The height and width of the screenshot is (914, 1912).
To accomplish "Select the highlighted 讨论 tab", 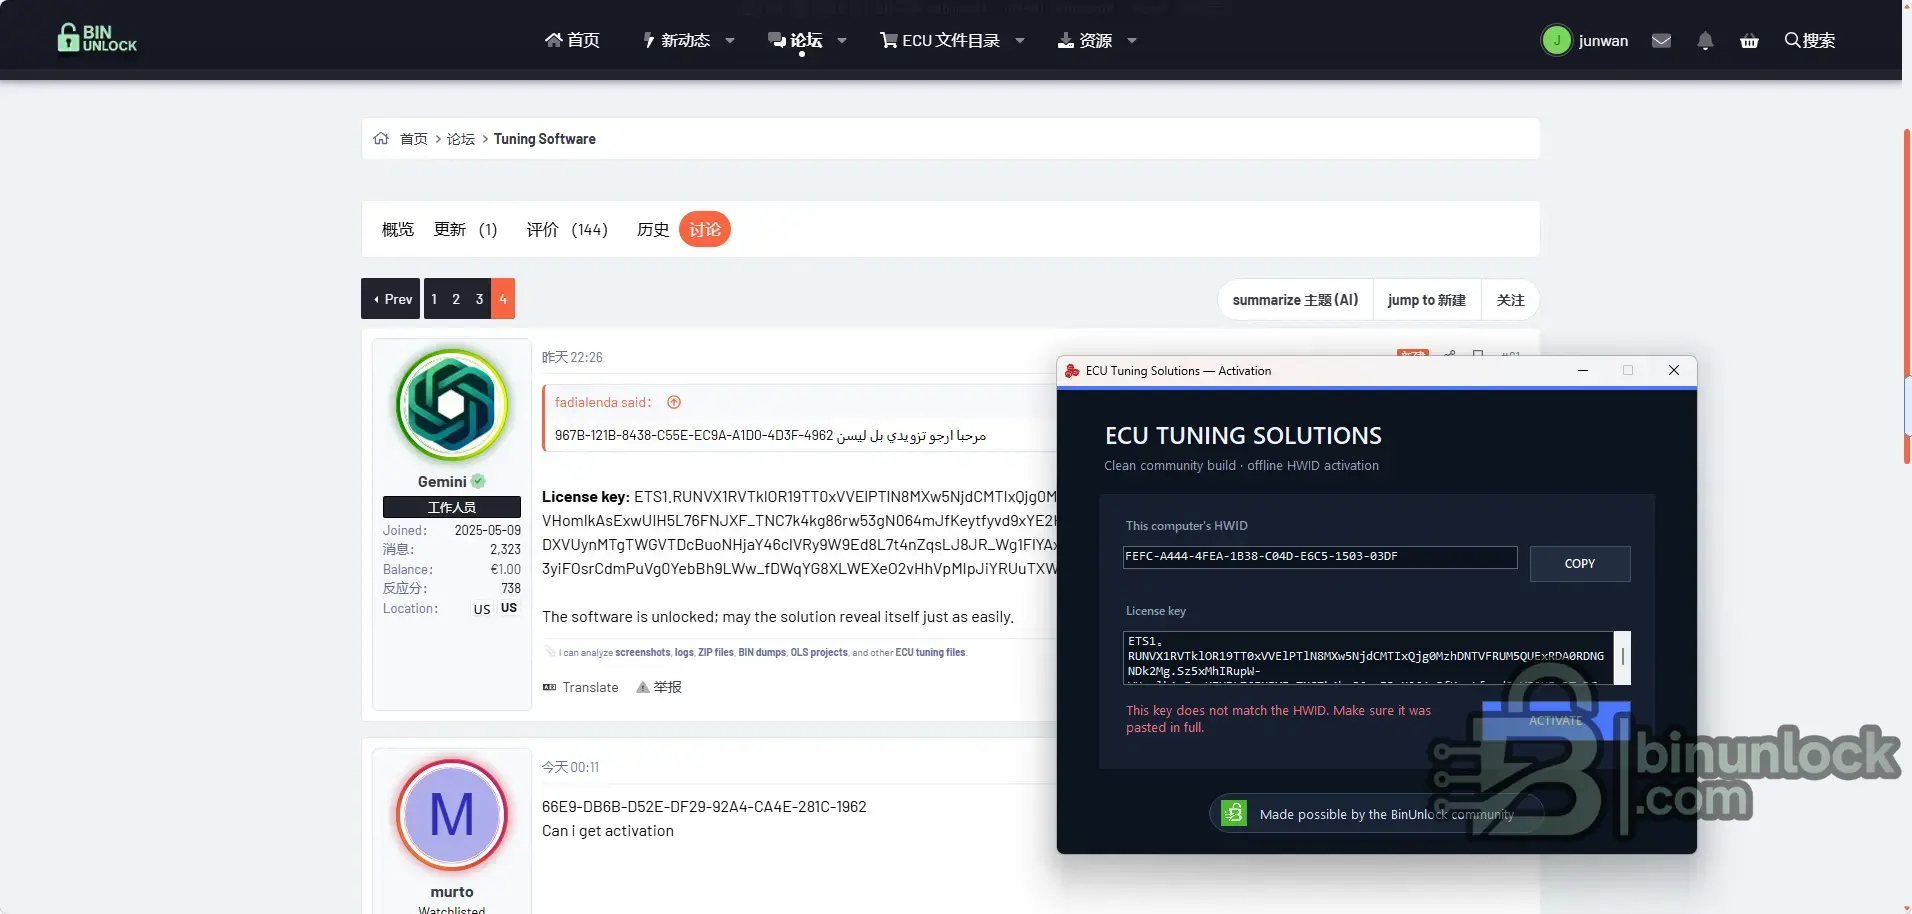I will tap(705, 230).
